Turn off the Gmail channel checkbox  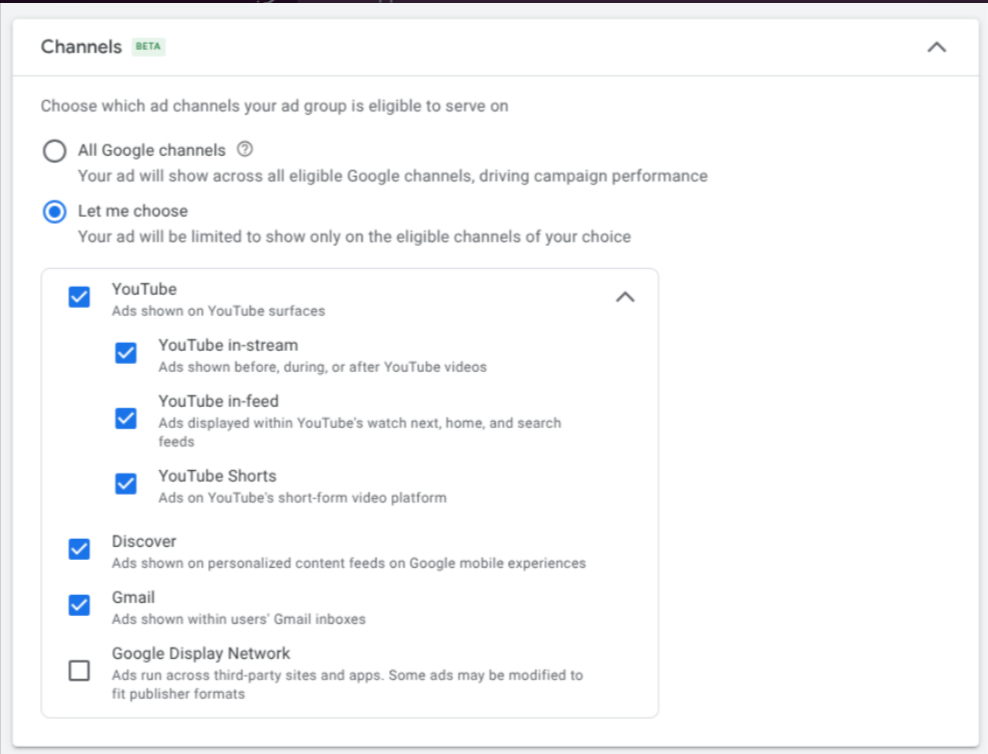pyautogui.click(x=79, y=605)
